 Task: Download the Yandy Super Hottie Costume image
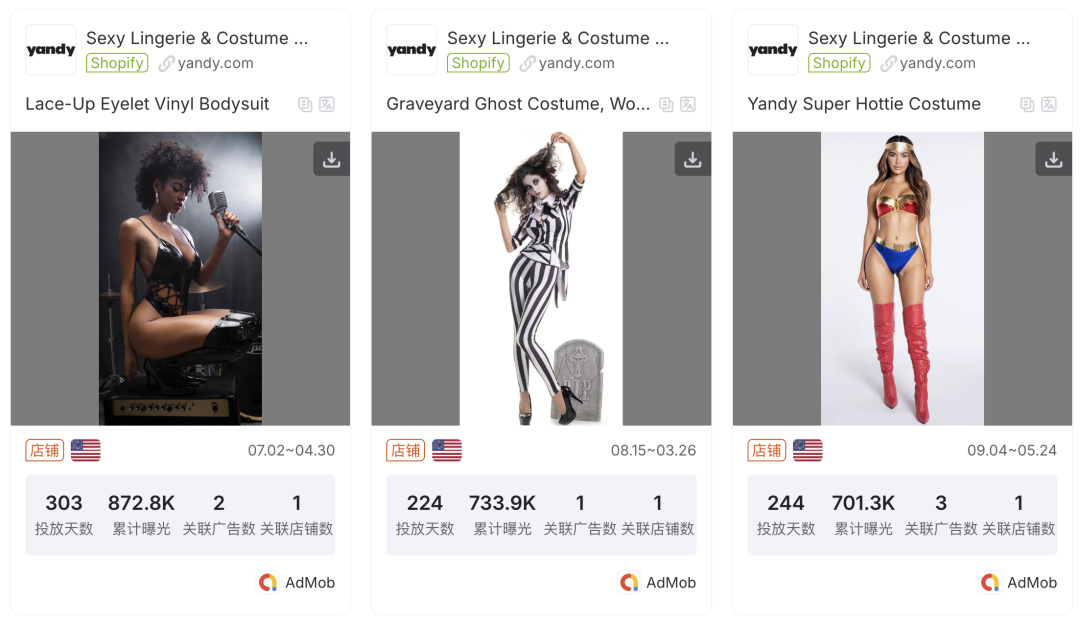(1053, 159)
